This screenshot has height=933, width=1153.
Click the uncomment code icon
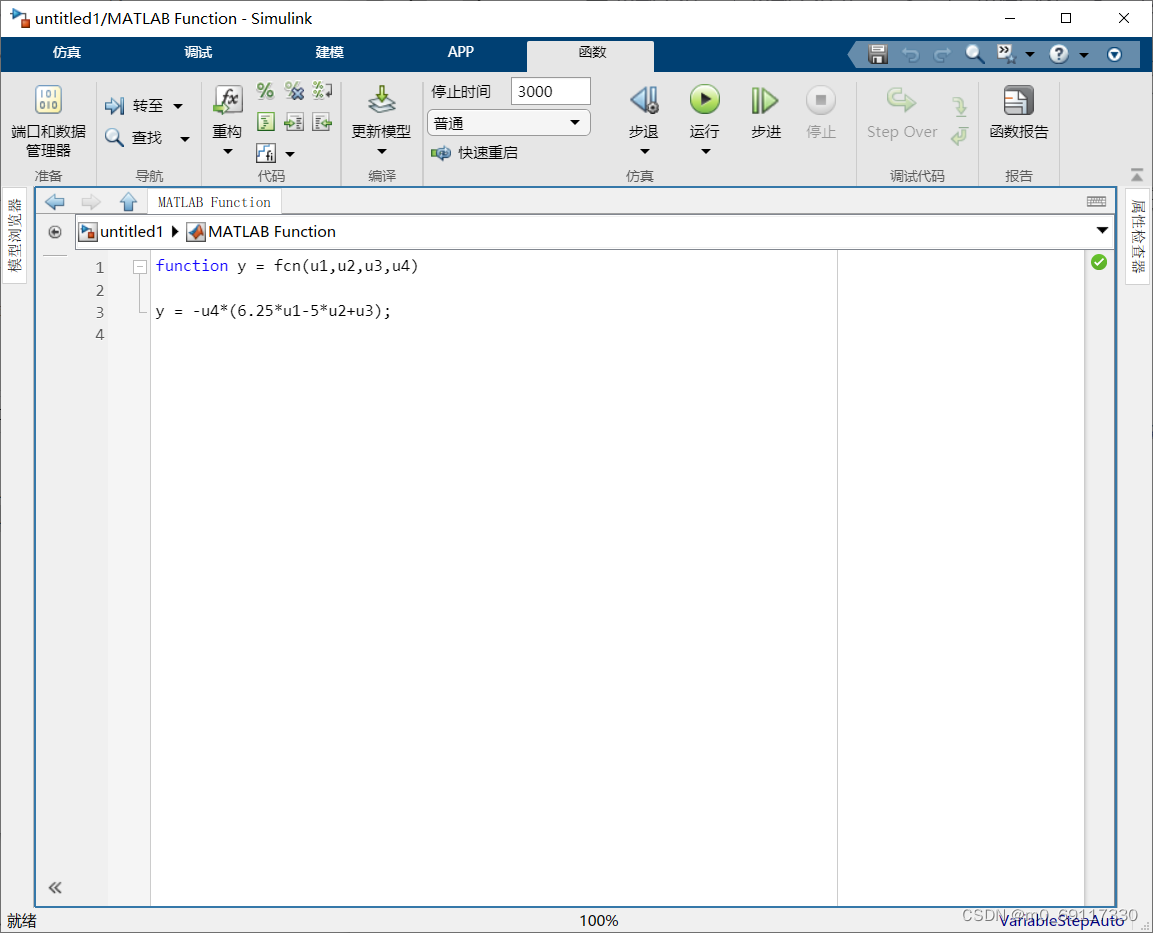point(294,90)
